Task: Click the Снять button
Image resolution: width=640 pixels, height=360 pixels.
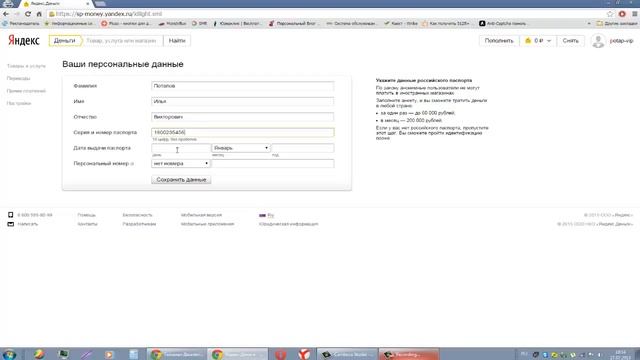Action: pos(570,41)
